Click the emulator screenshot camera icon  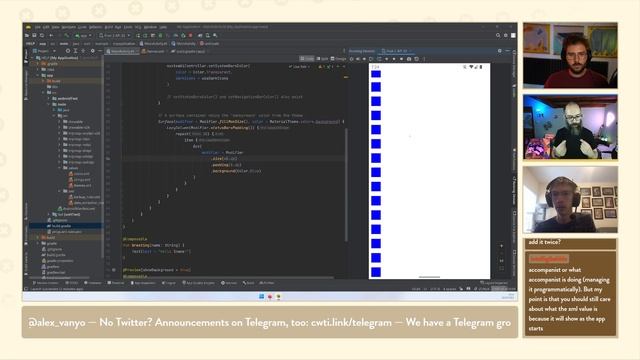click(x=409, y=59)
